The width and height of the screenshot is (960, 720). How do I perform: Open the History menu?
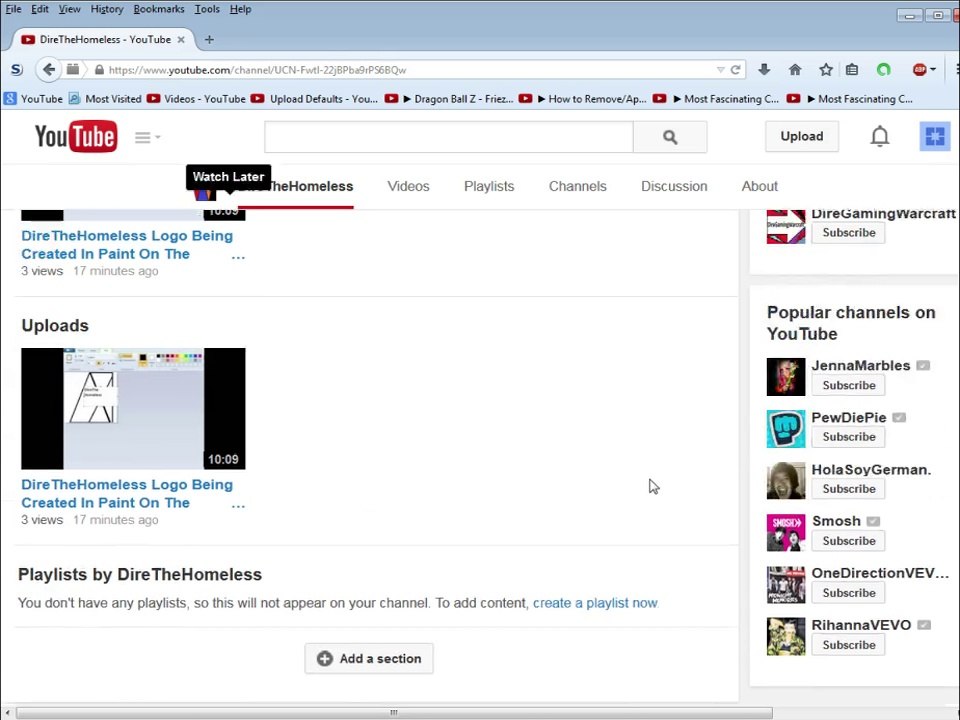[x=107, y=9]
